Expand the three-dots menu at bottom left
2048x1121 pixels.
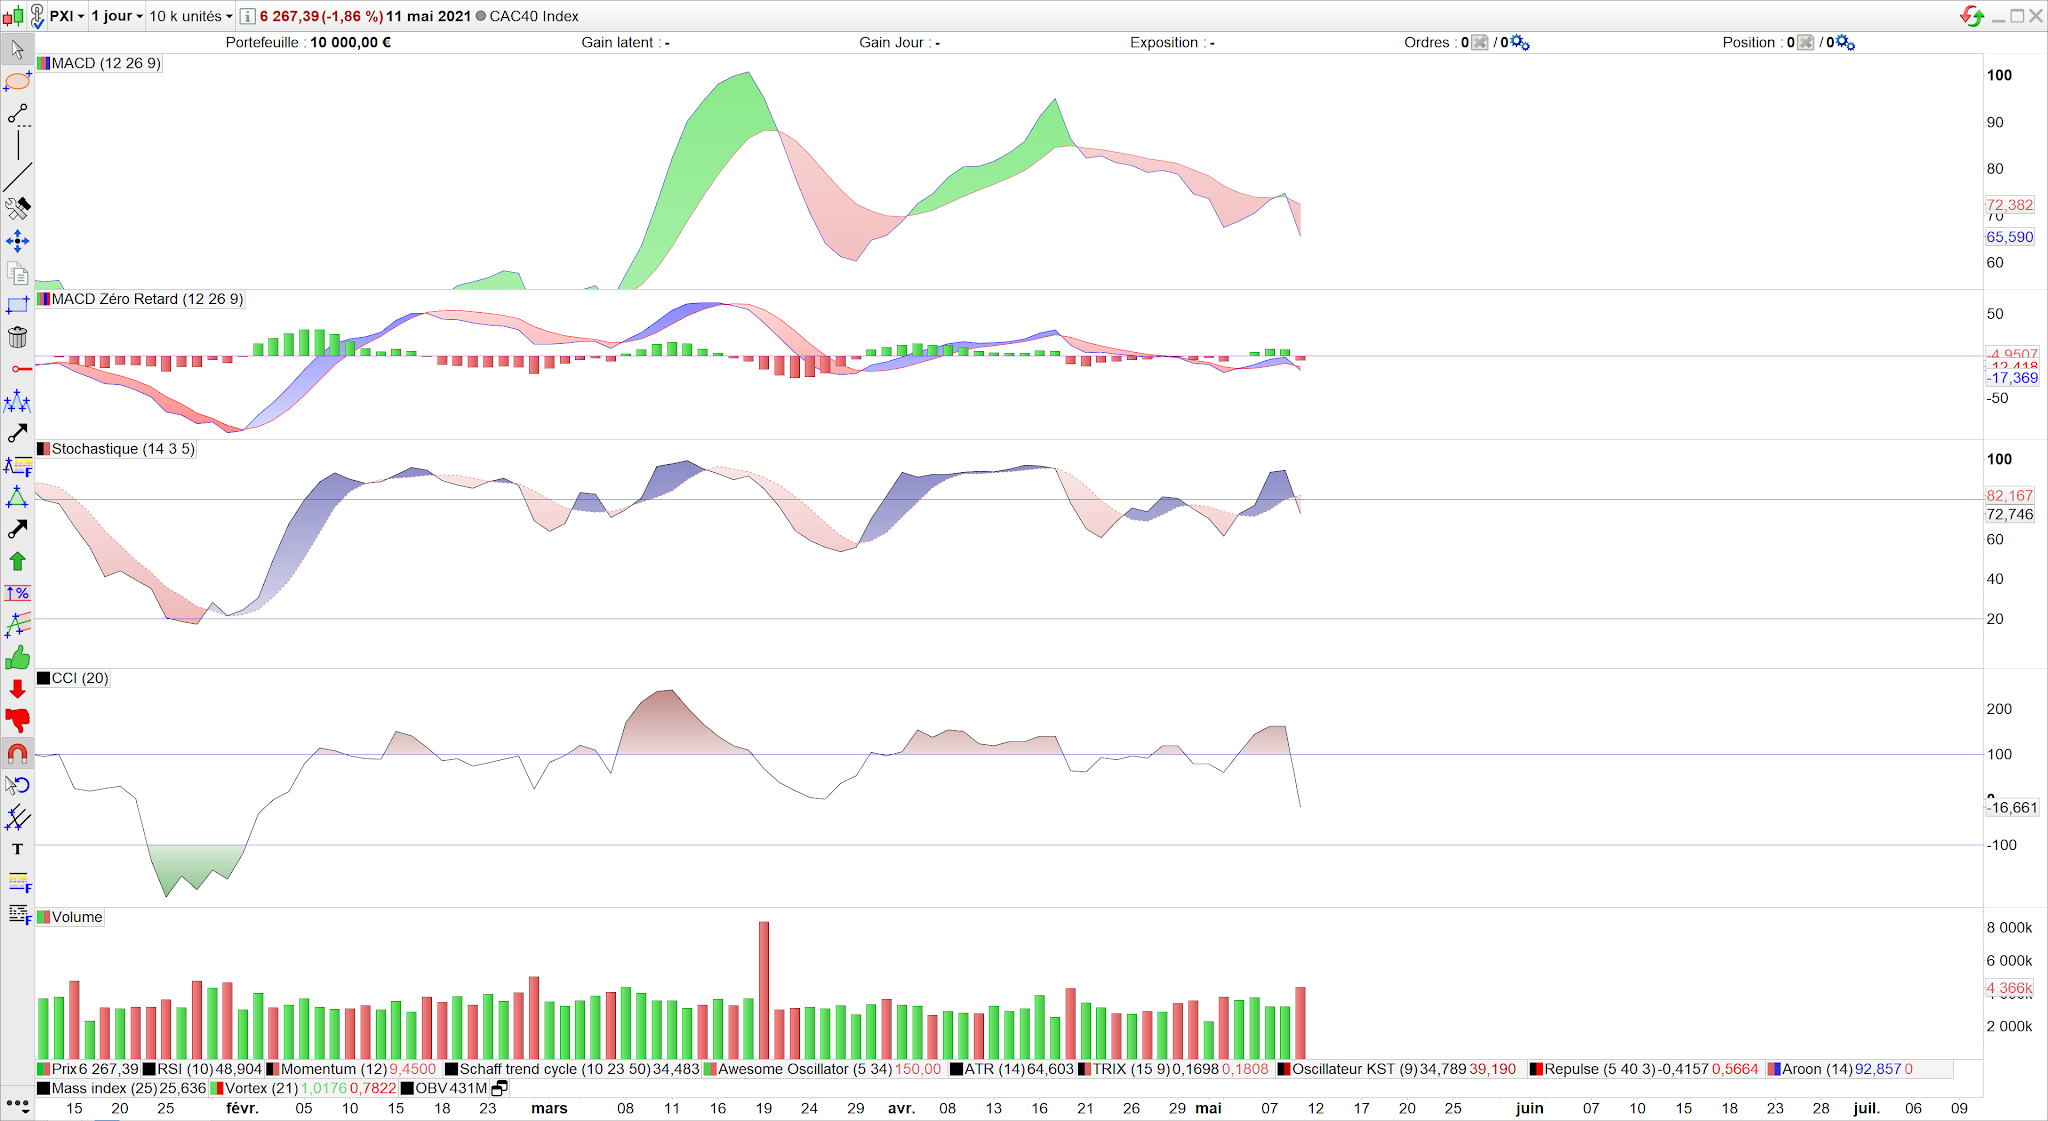click(17, 1105)
